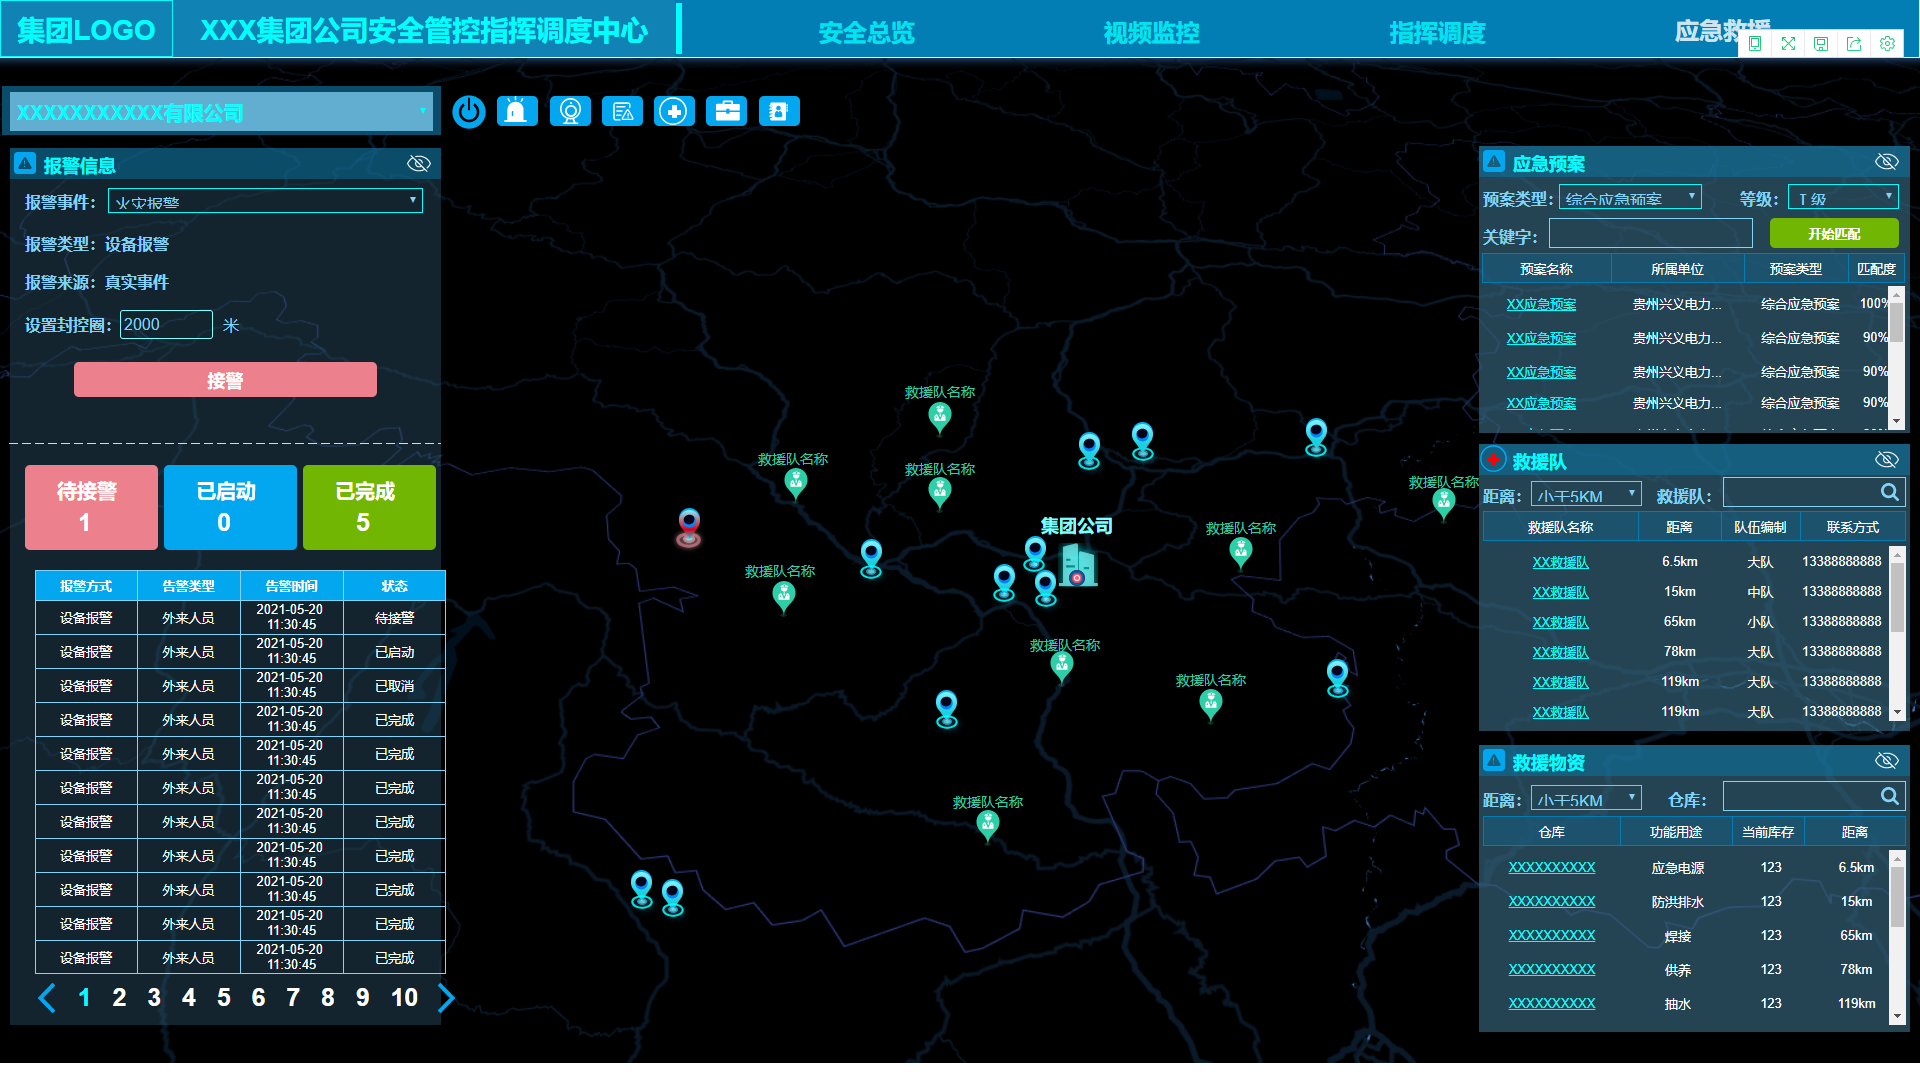Click the 集团LOGO at top left
This screenshot has width=1920, height=1079.
(x=86, y=29)
